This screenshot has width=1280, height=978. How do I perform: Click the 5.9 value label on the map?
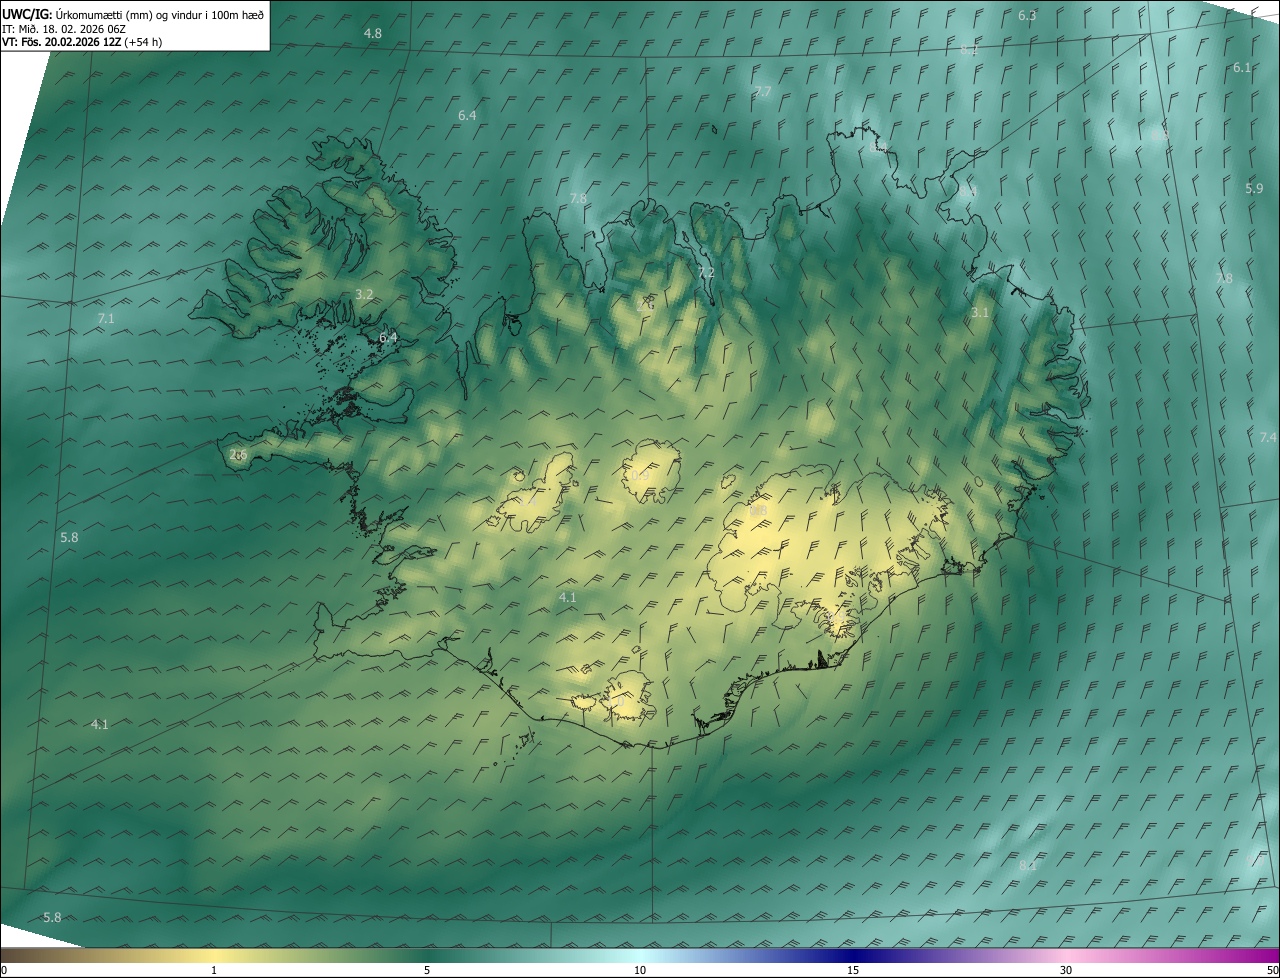[1254, 189]
